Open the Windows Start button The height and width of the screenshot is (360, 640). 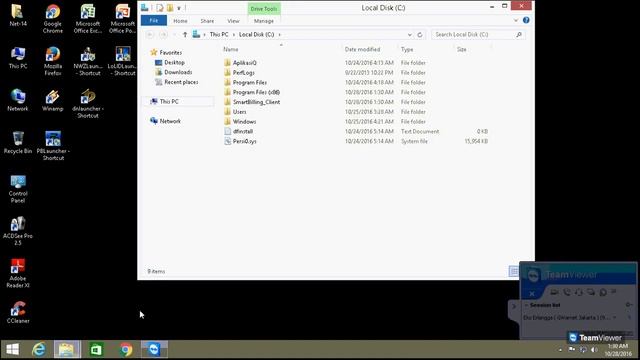click(12, 349)
